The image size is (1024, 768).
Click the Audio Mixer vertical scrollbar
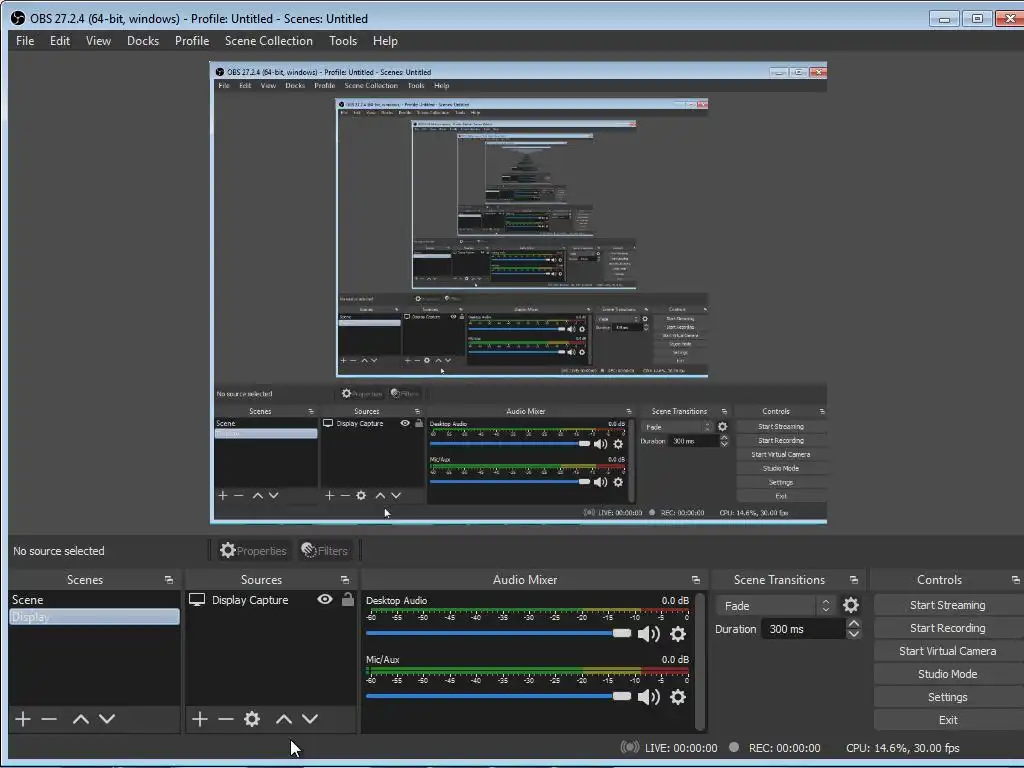(701, 661)
